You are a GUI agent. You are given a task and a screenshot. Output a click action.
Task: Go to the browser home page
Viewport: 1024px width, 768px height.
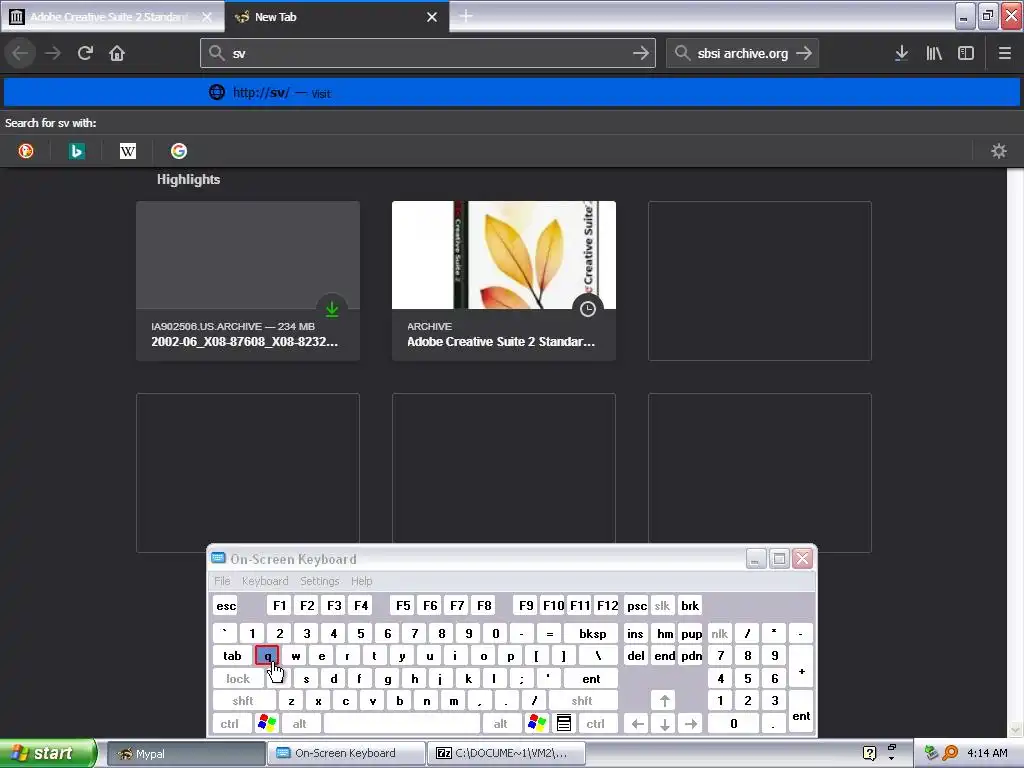[x=117, y=53]
